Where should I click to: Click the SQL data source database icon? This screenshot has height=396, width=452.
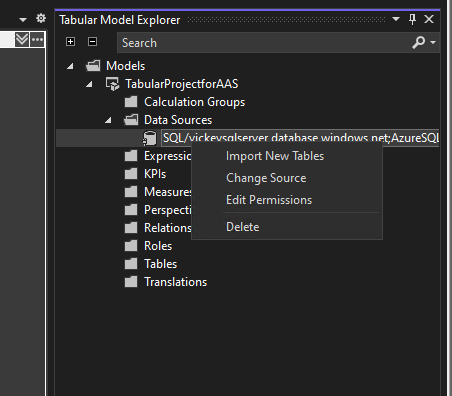pyautogui.click(x=150, y=138)
